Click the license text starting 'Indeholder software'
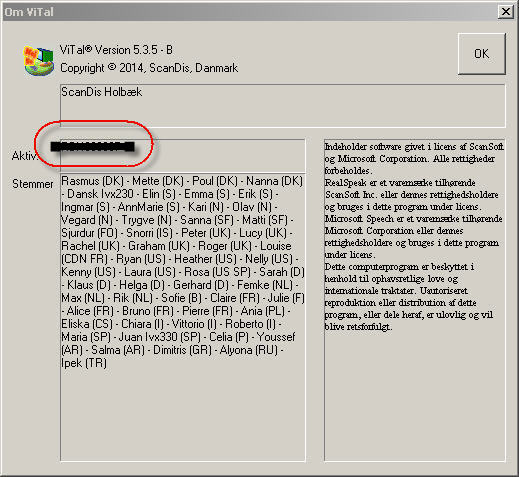 [x=414, y=159]
